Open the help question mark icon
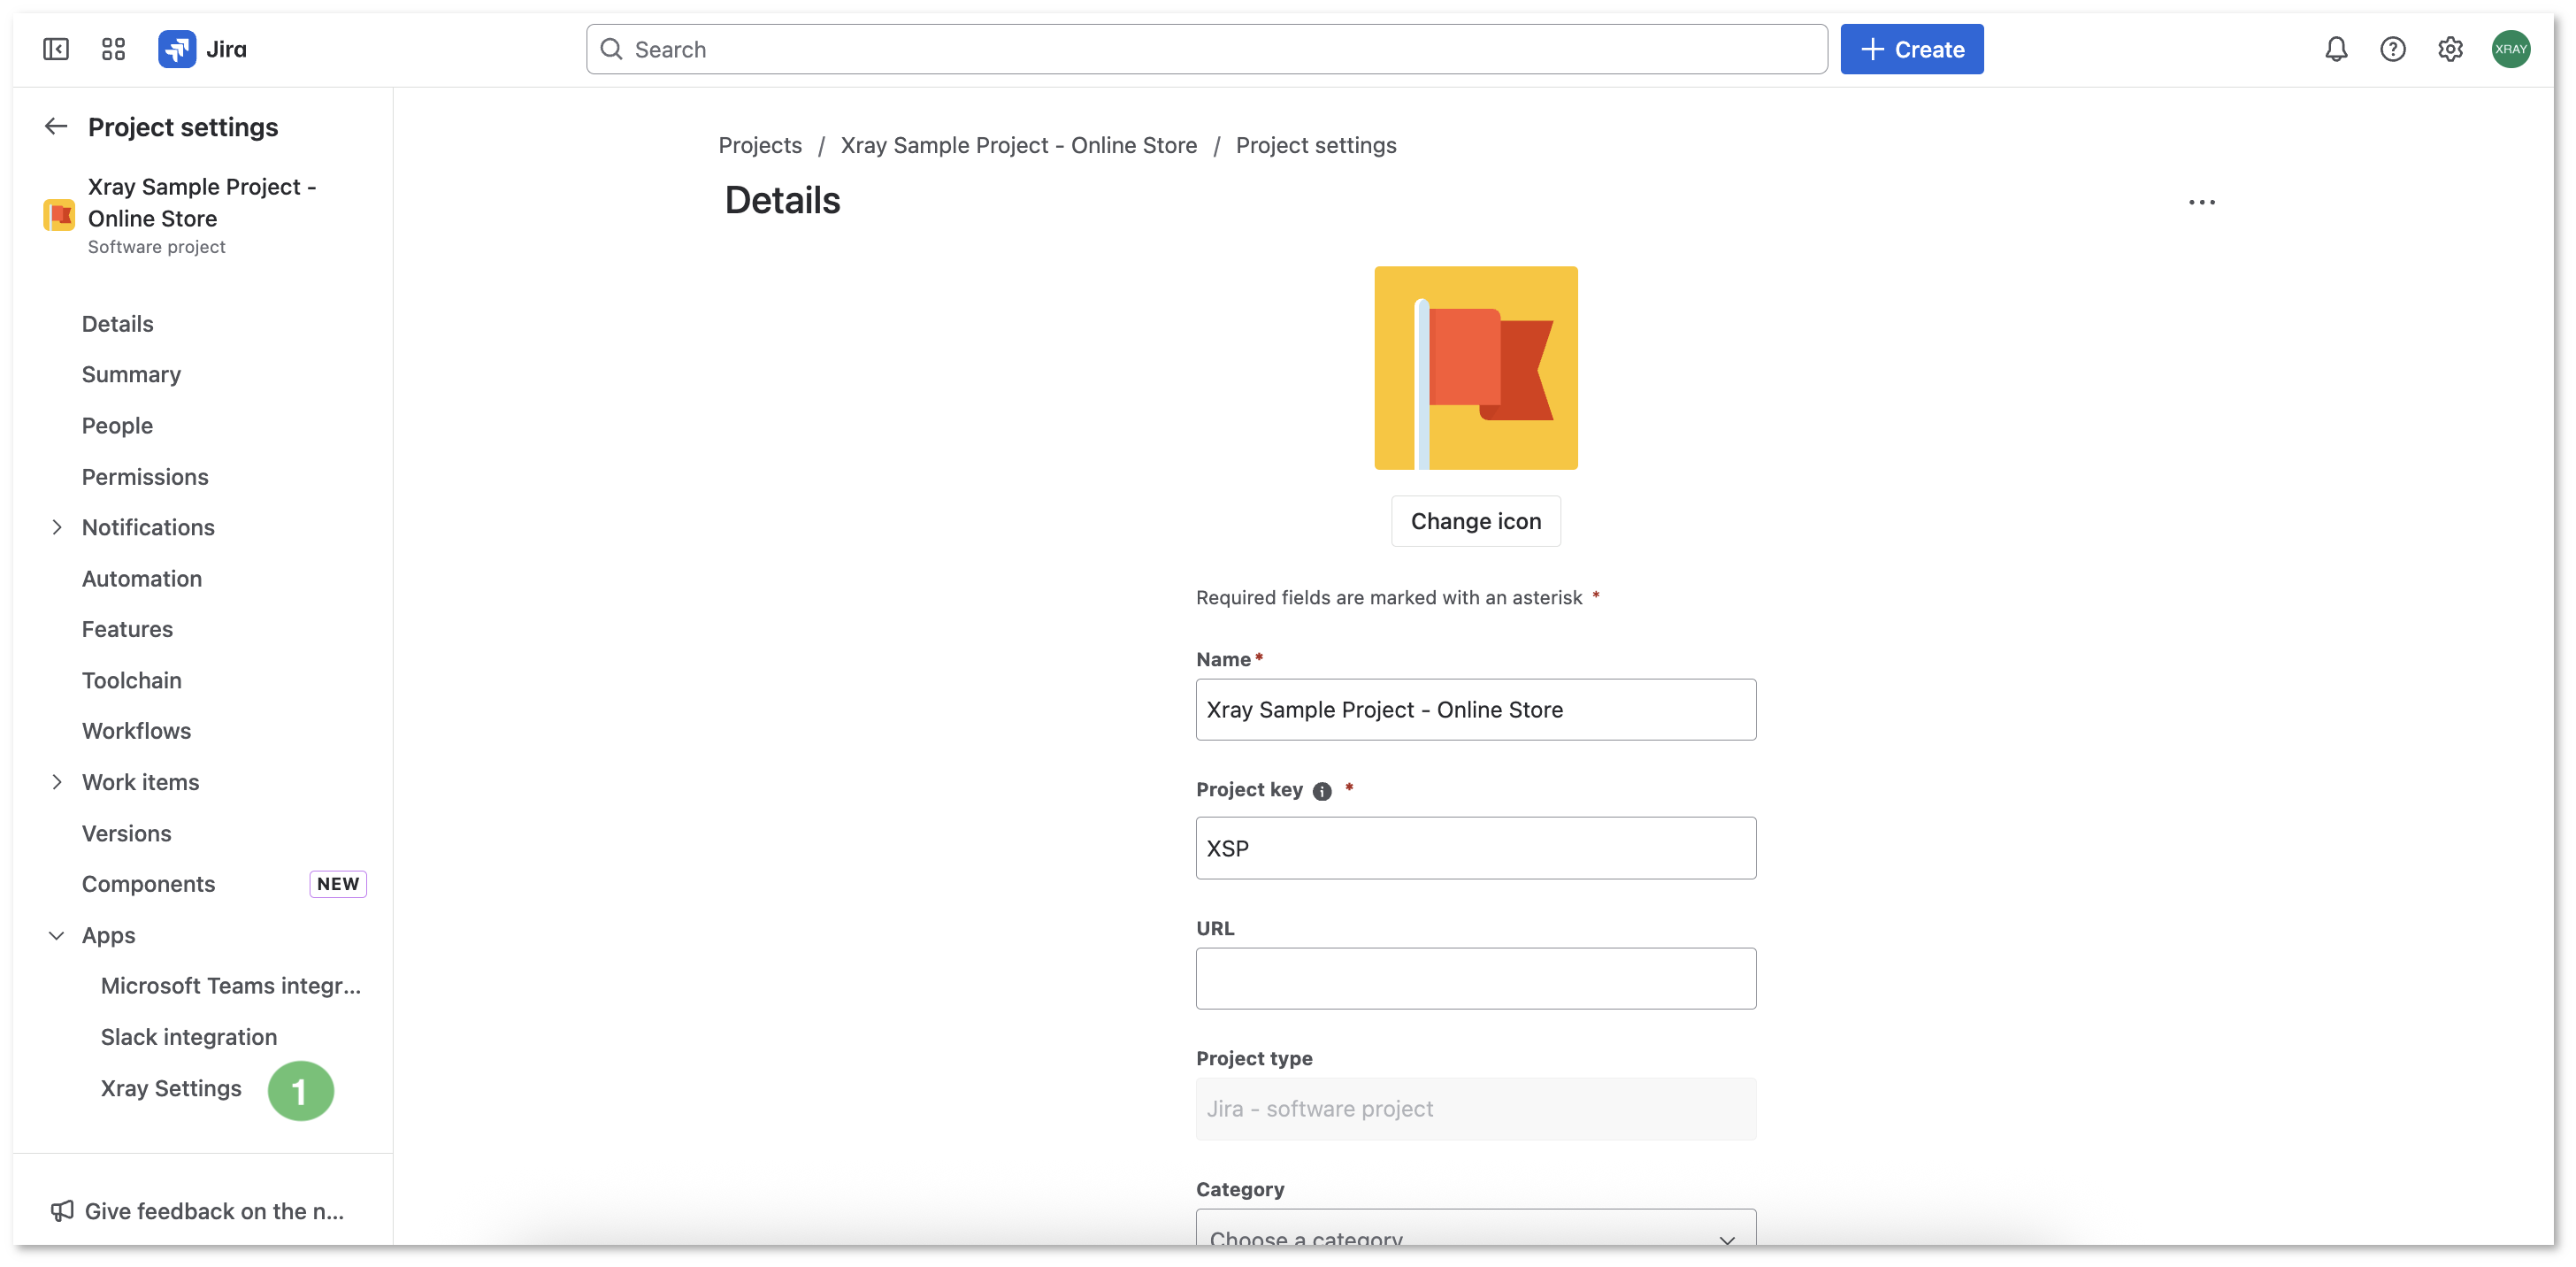 2392,49
